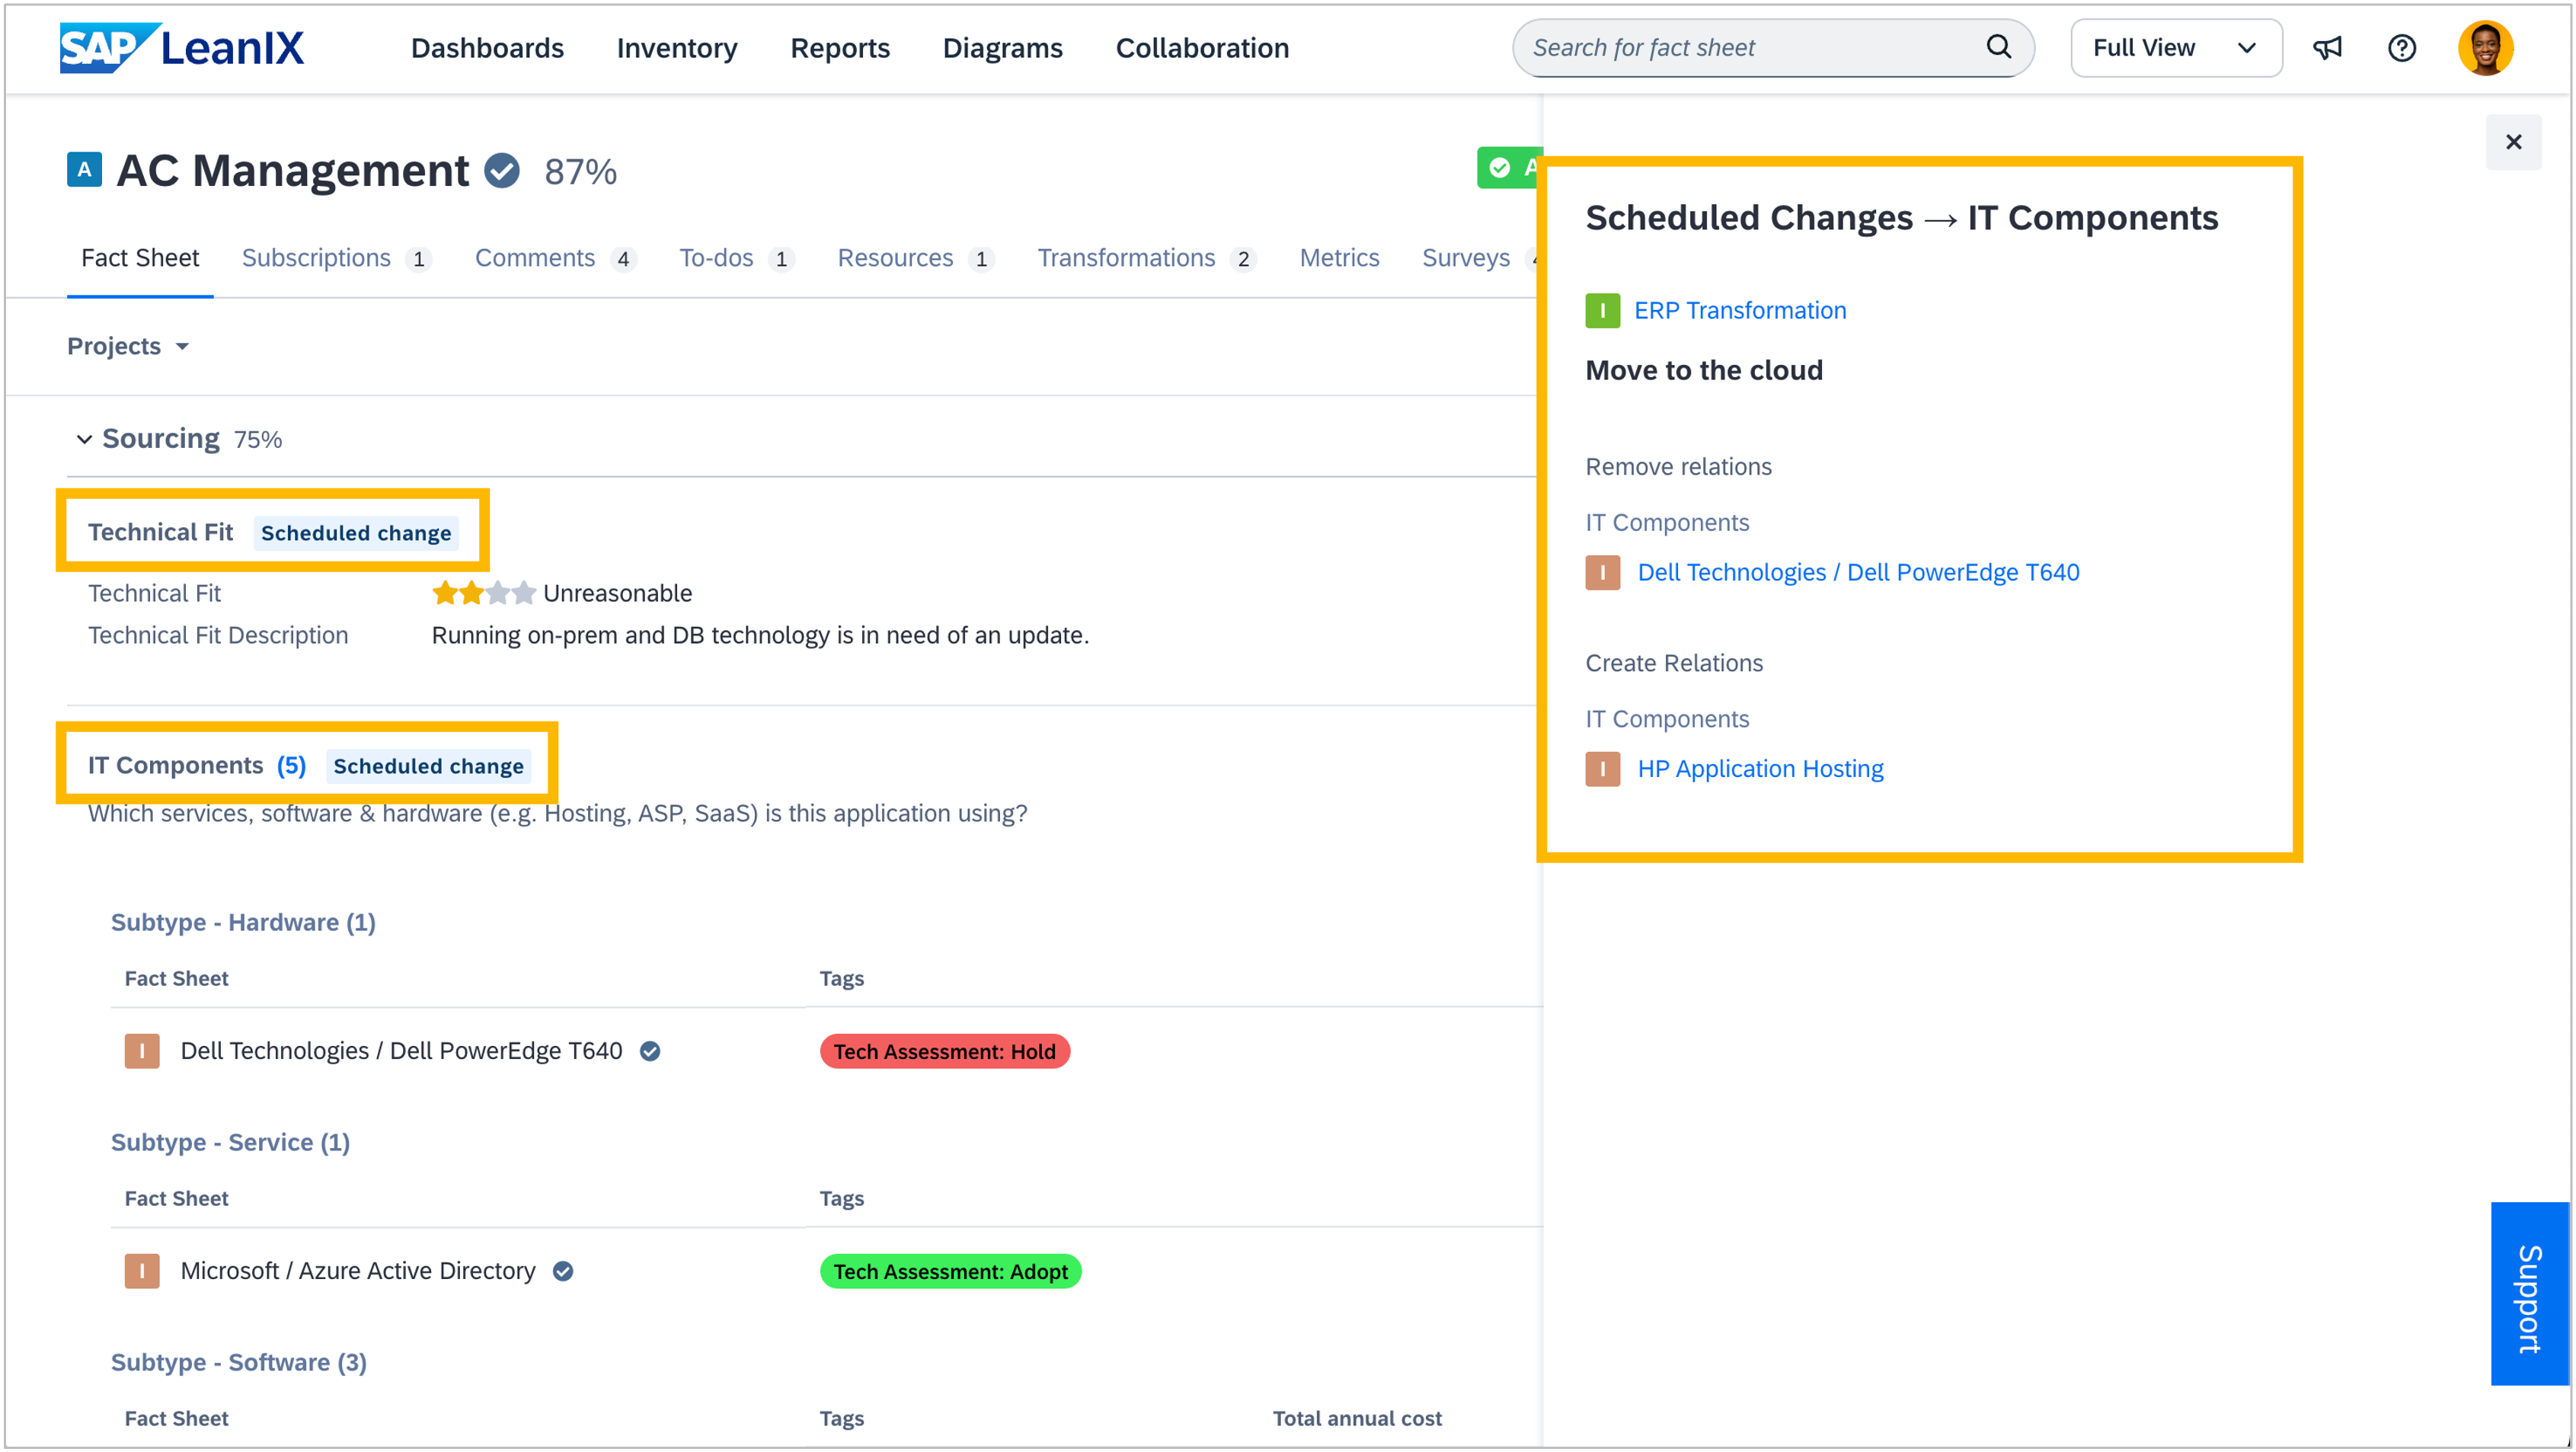The height and width of the screenshot is (1452, 2576).
Task: Close the Scheduled Changes side panel
Action: pos(2513,142)
